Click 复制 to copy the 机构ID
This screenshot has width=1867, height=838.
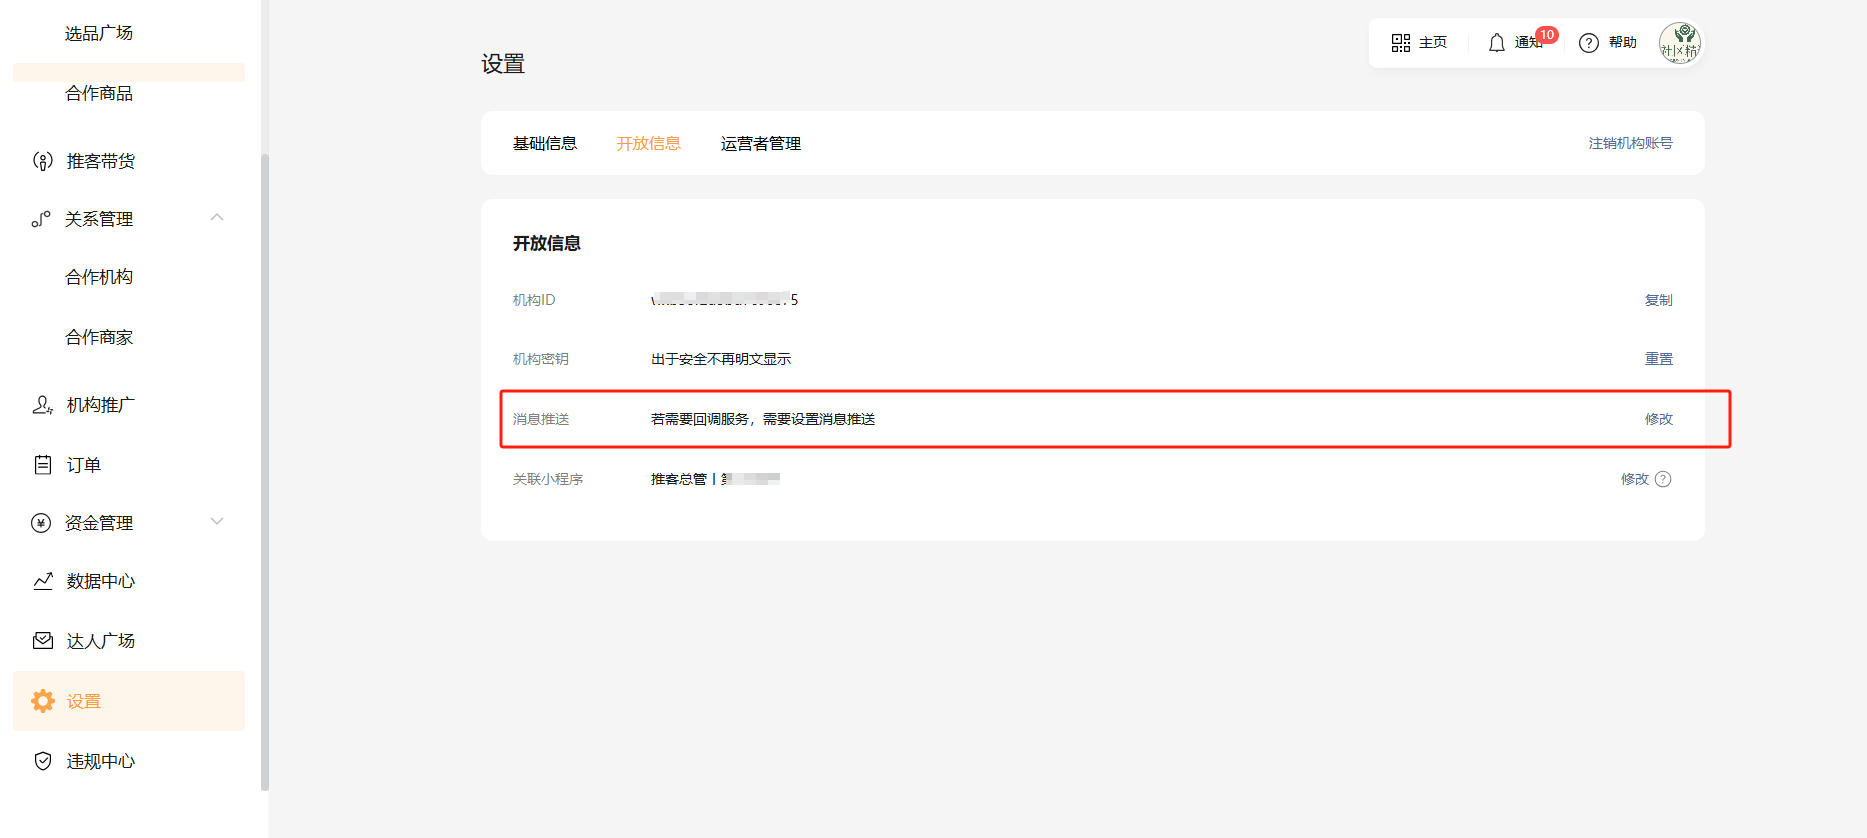point(1658,300)
